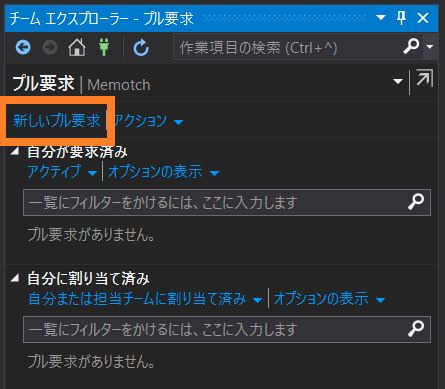Open the アクション dropdown menu
The height and width of the screenshot is (389, 445).
(x=148, y=121)
